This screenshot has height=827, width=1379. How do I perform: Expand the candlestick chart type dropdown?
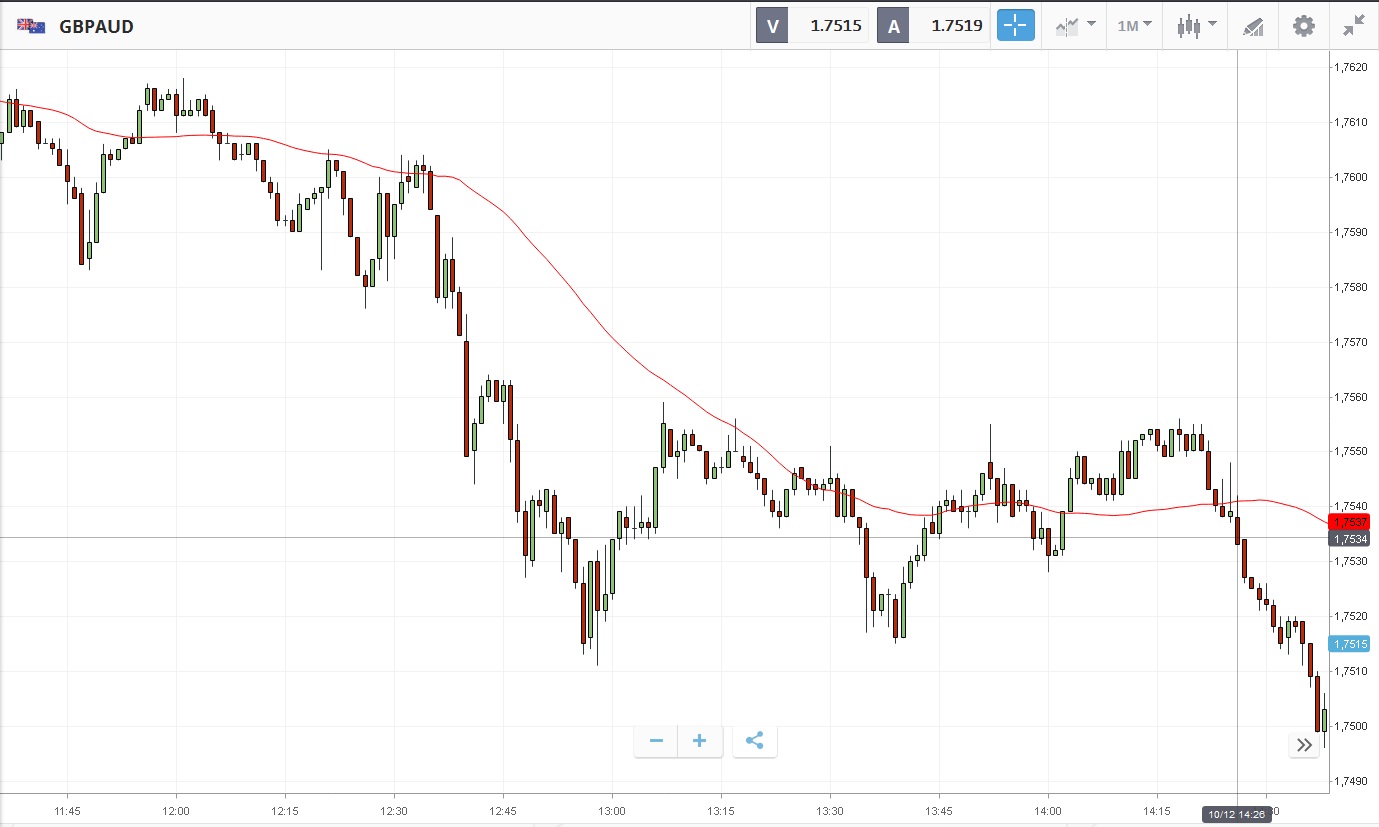click(1196, 26)
